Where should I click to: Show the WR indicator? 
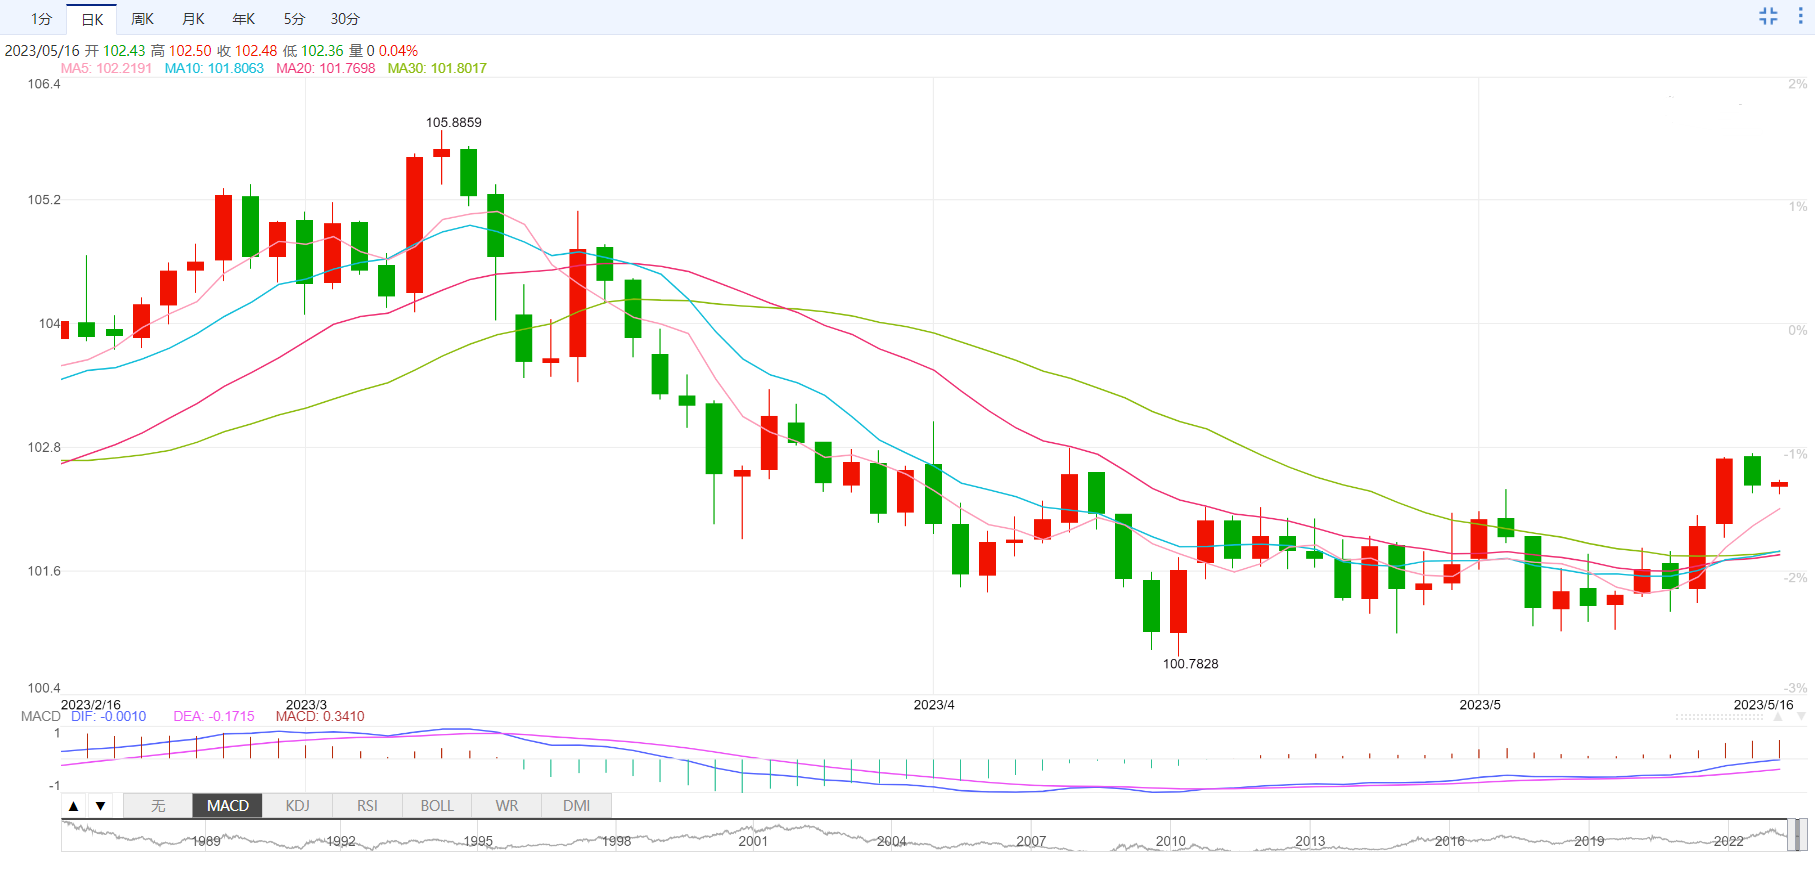507,806
